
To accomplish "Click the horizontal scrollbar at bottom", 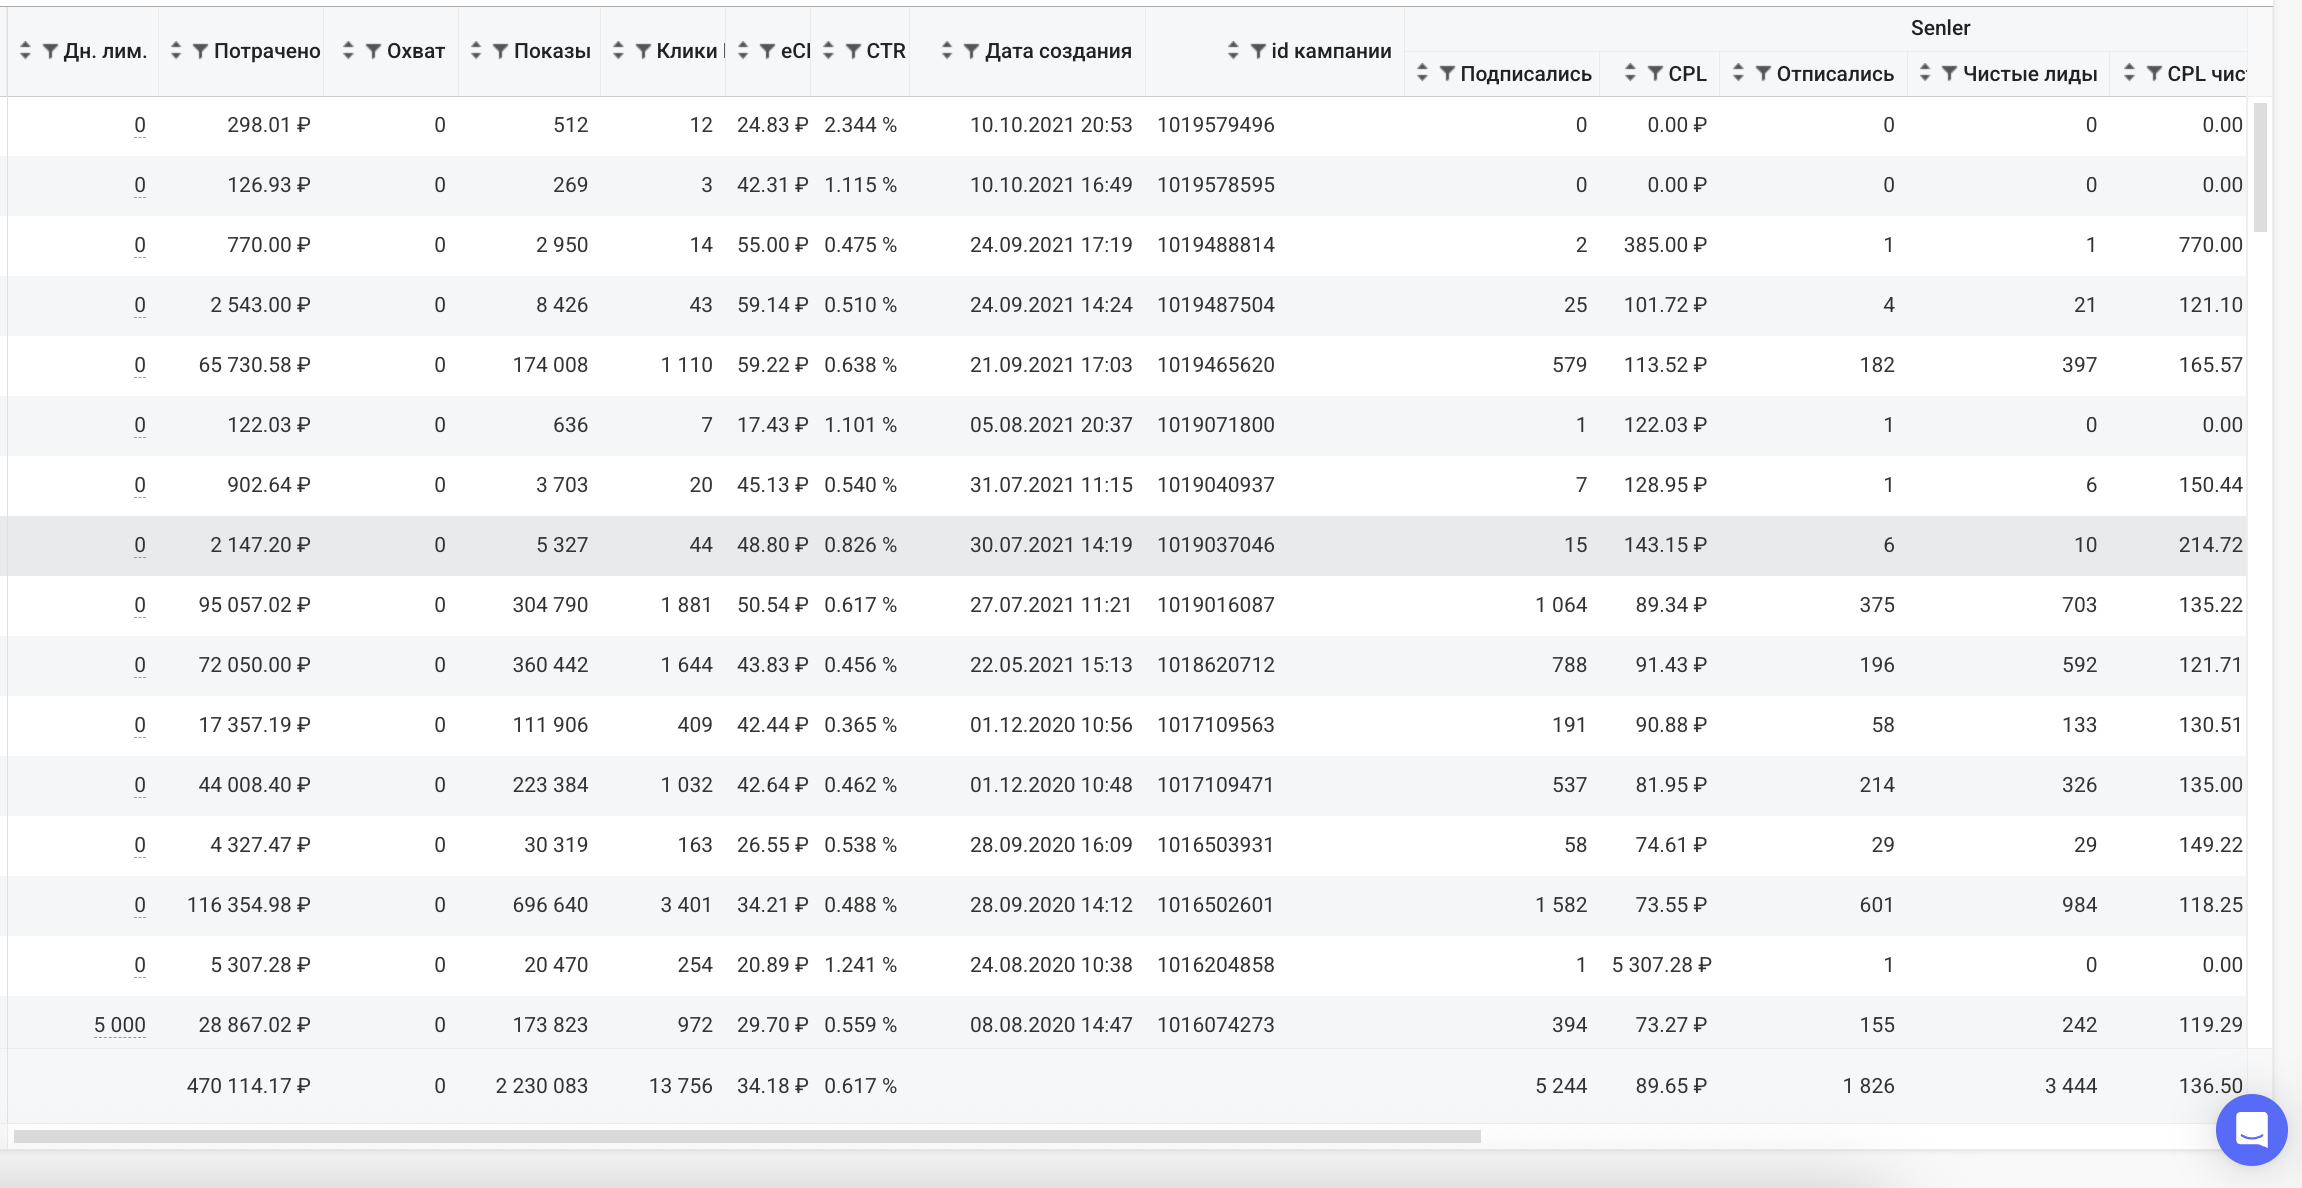I will click(746, 1136).
